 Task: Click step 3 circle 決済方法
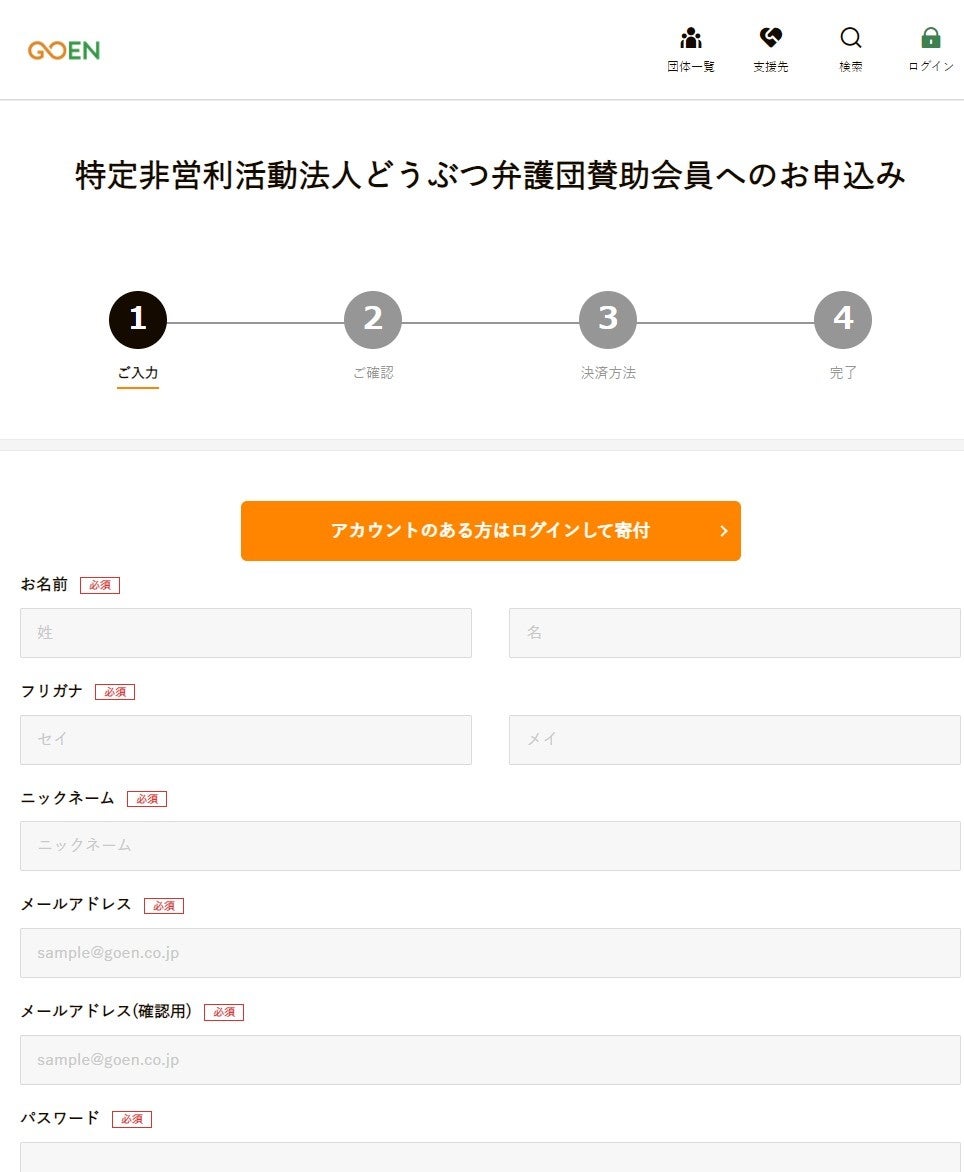(x=608, y=320)
